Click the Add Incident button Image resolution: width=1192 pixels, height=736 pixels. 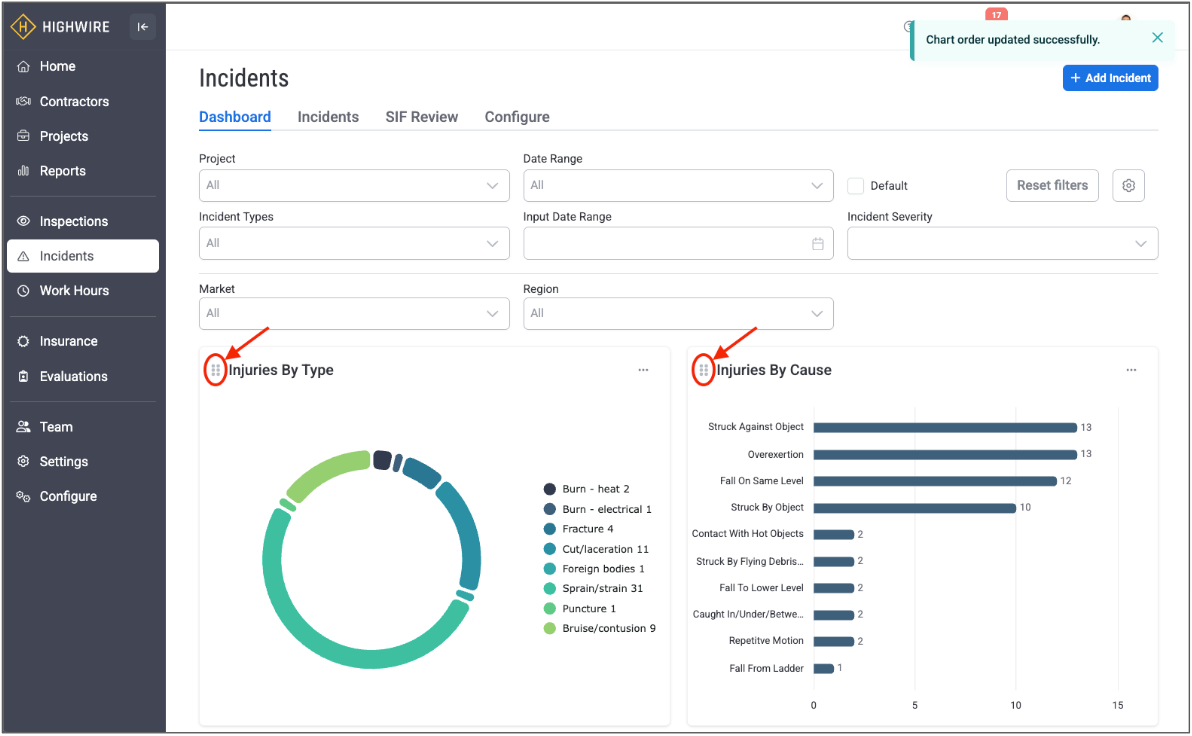(x=1110, y=78)
